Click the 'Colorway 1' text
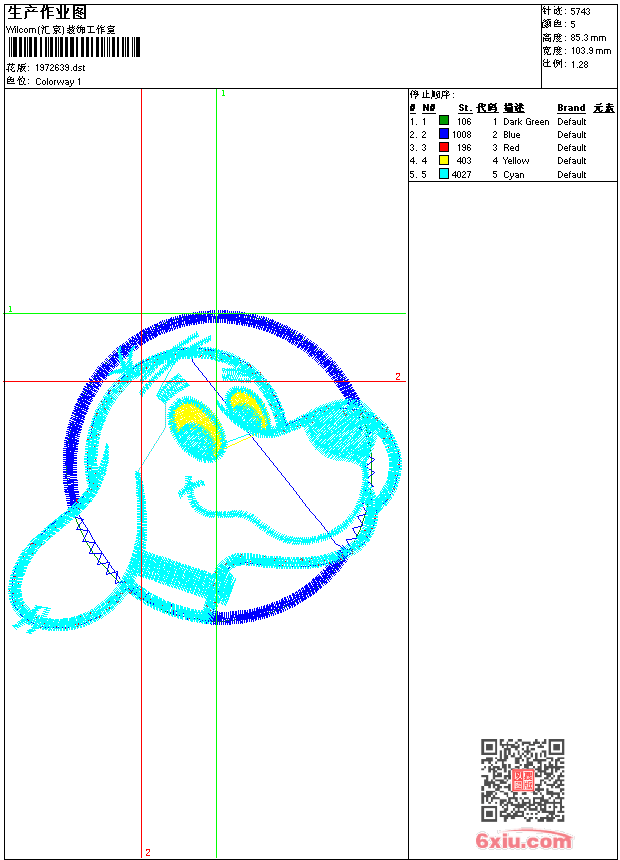 [58, 82]
